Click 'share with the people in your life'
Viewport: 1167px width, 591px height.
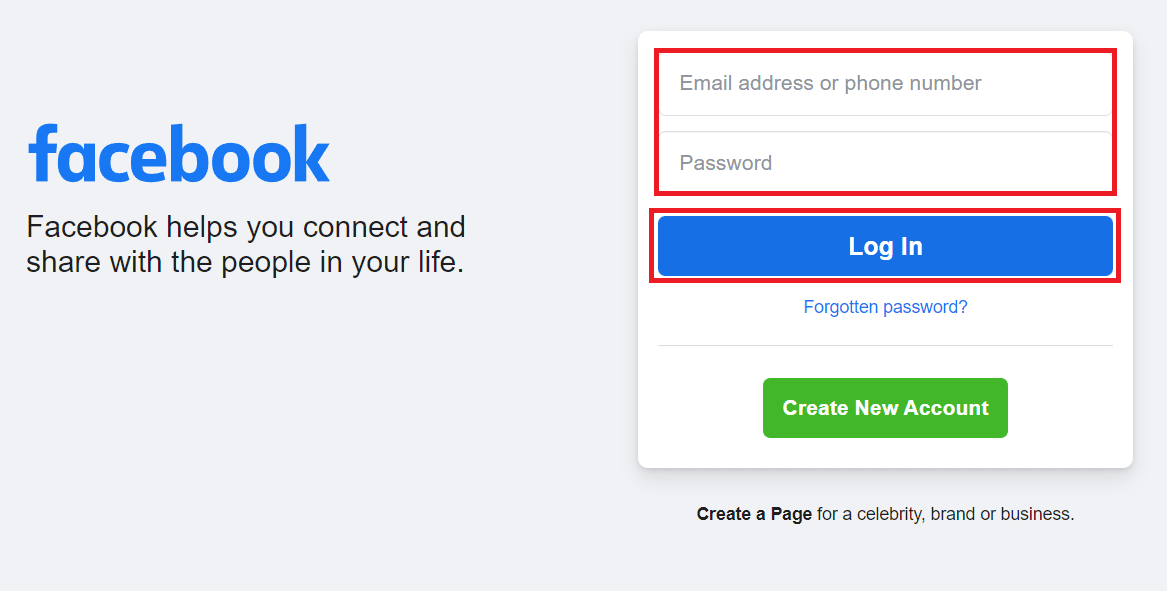coord(245,264)
